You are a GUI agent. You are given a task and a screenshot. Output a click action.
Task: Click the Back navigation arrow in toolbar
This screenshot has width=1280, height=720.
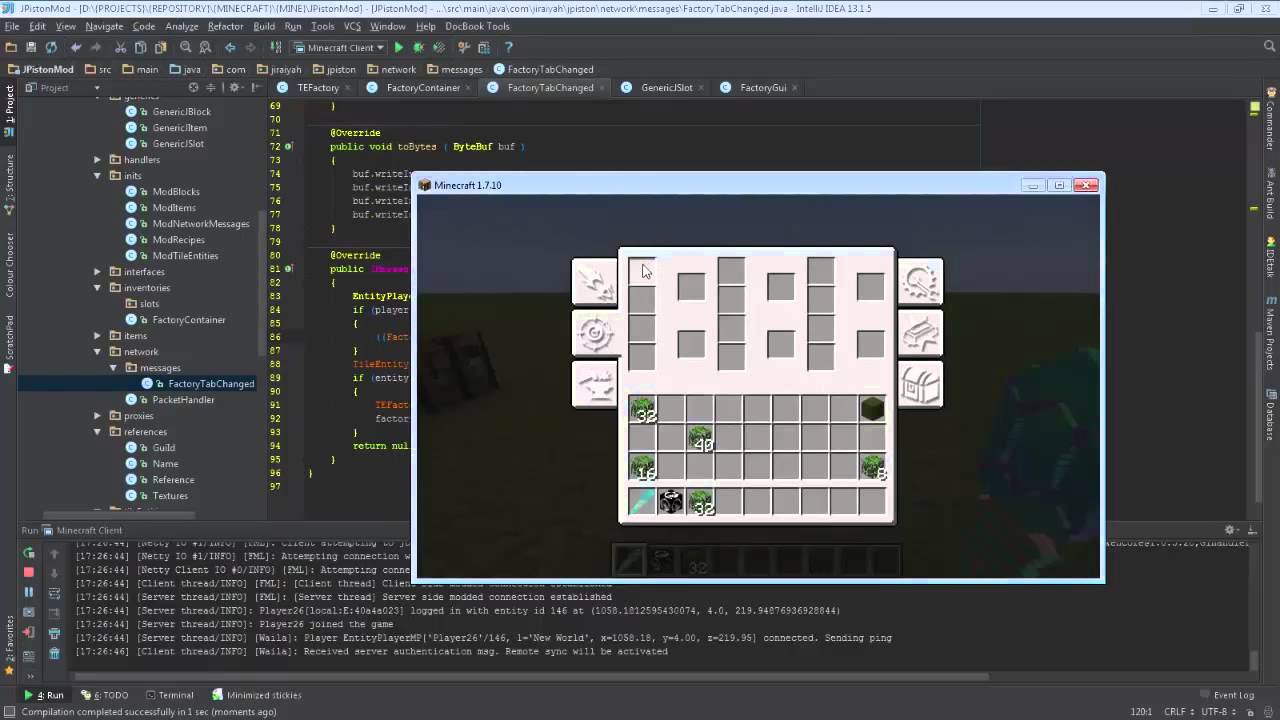point(230,47)
